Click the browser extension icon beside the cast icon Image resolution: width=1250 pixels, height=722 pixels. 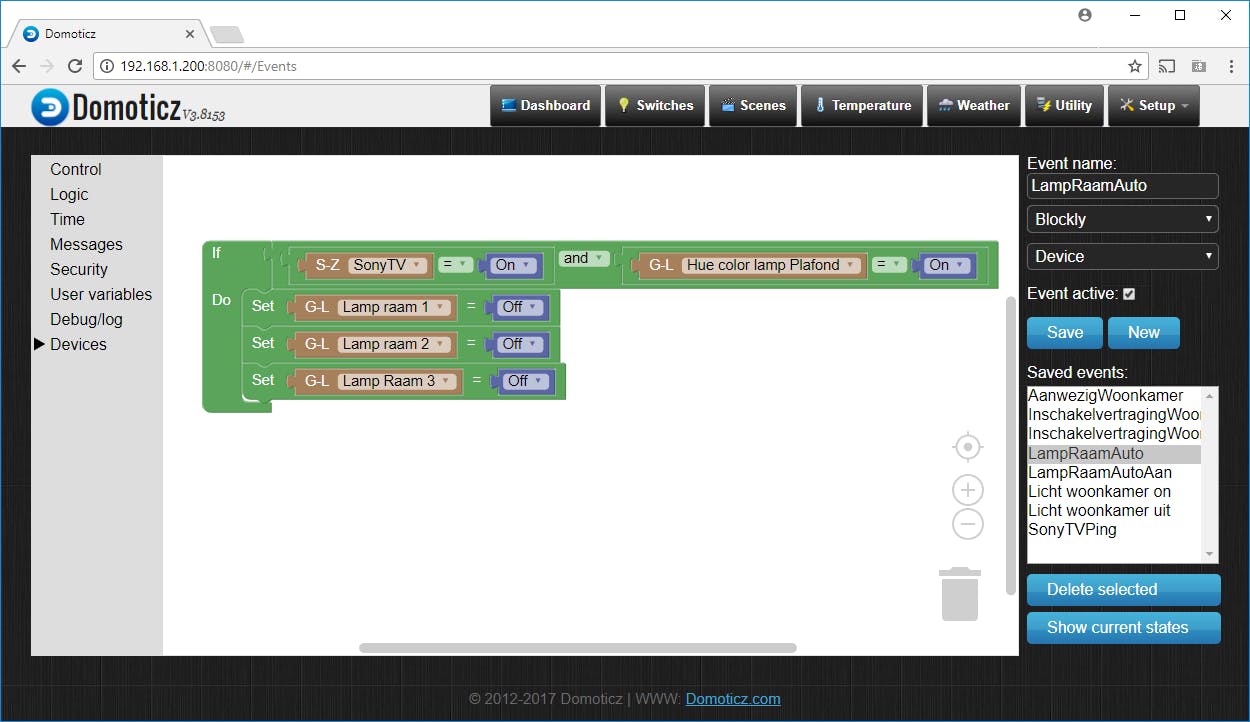pos(1199,66)
